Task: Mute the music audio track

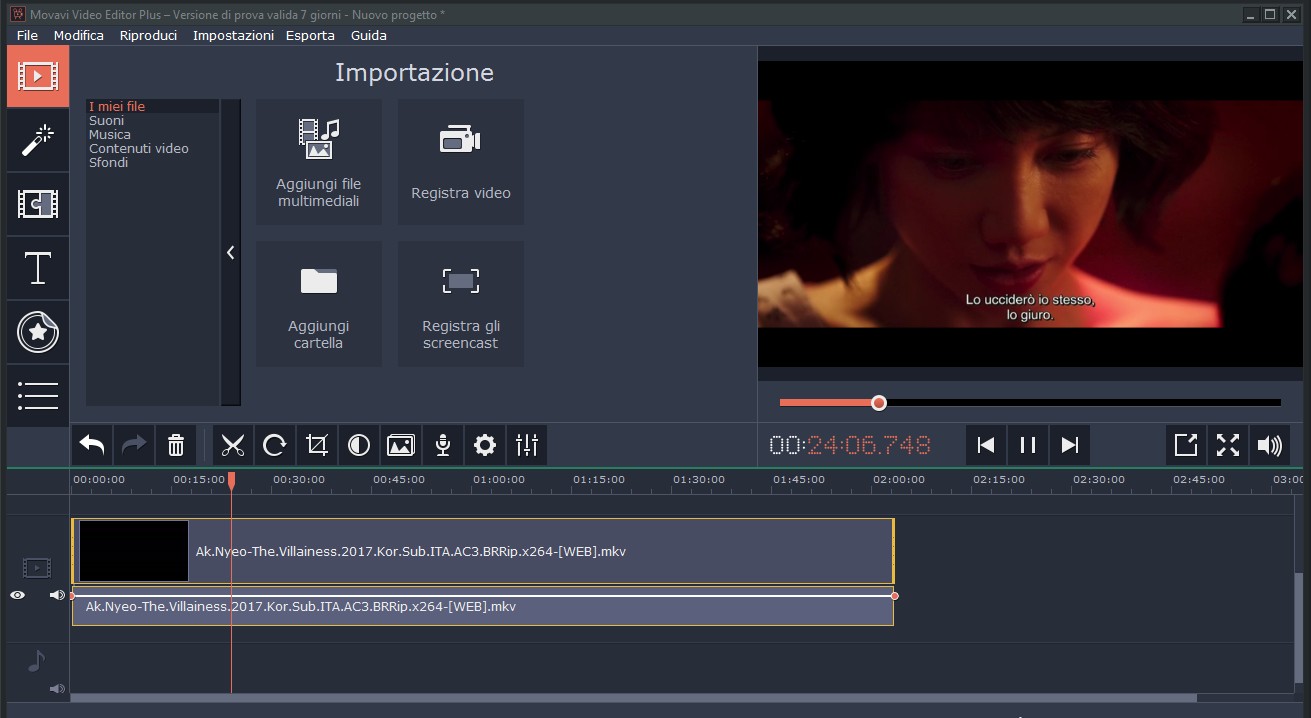Action: (57, 688)
